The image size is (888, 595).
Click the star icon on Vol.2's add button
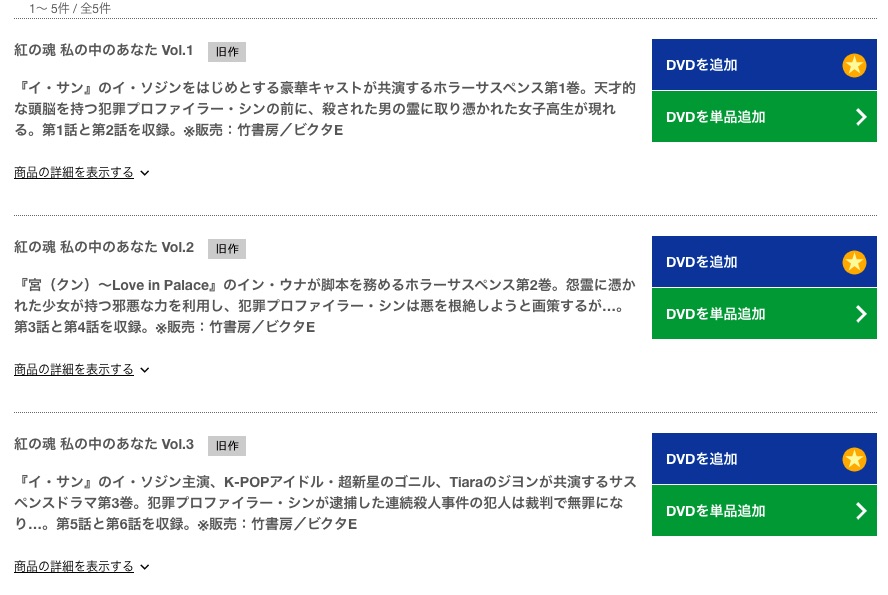coord(854,262)
